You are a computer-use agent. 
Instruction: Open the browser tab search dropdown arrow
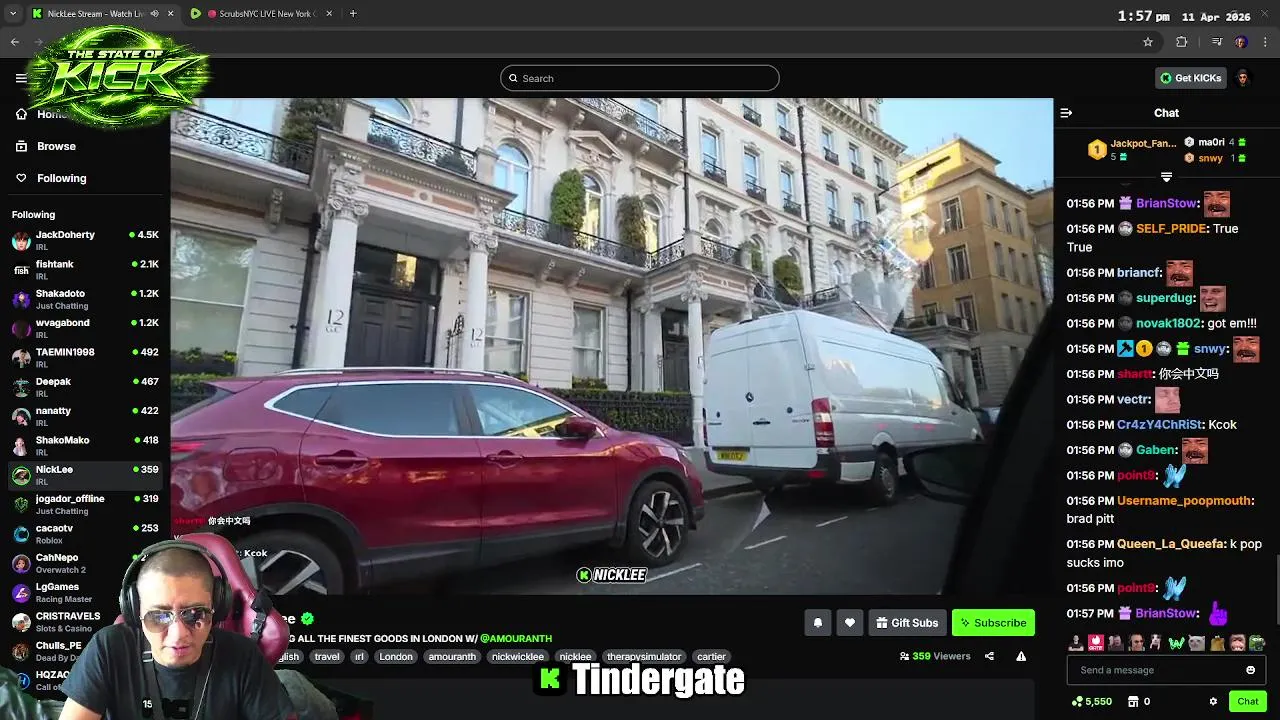point(13,14)
